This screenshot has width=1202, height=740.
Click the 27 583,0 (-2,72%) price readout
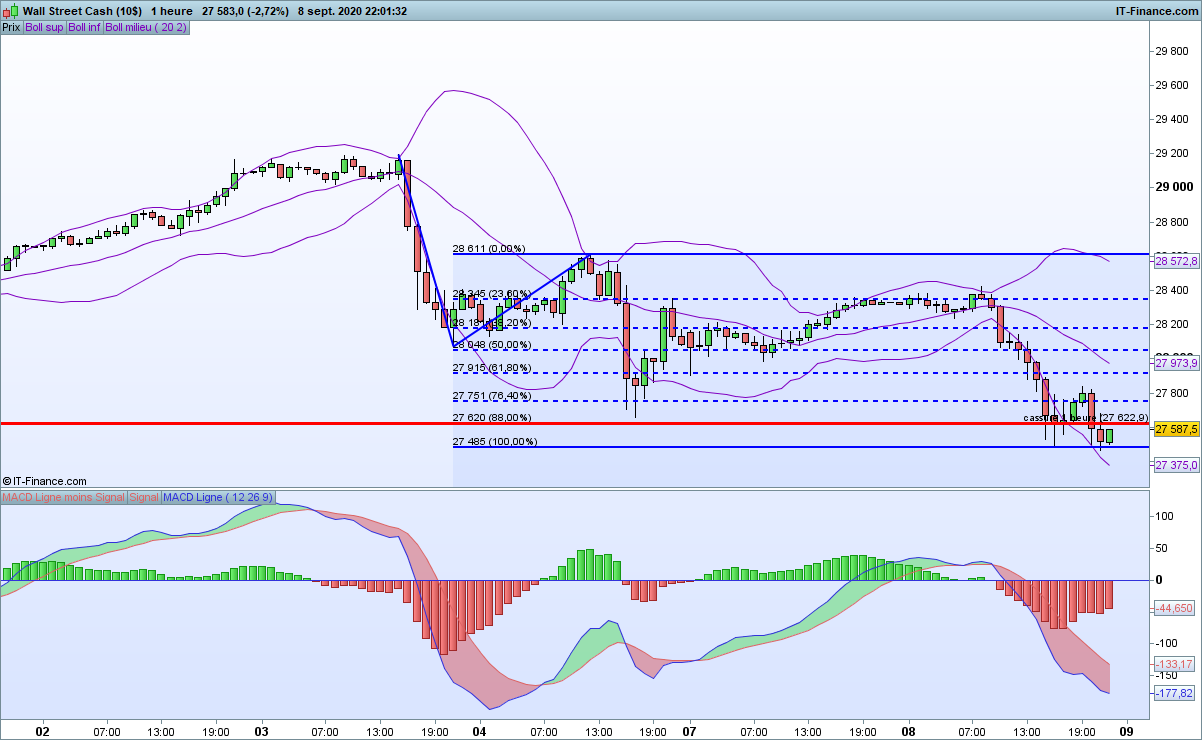pos(246,10)
